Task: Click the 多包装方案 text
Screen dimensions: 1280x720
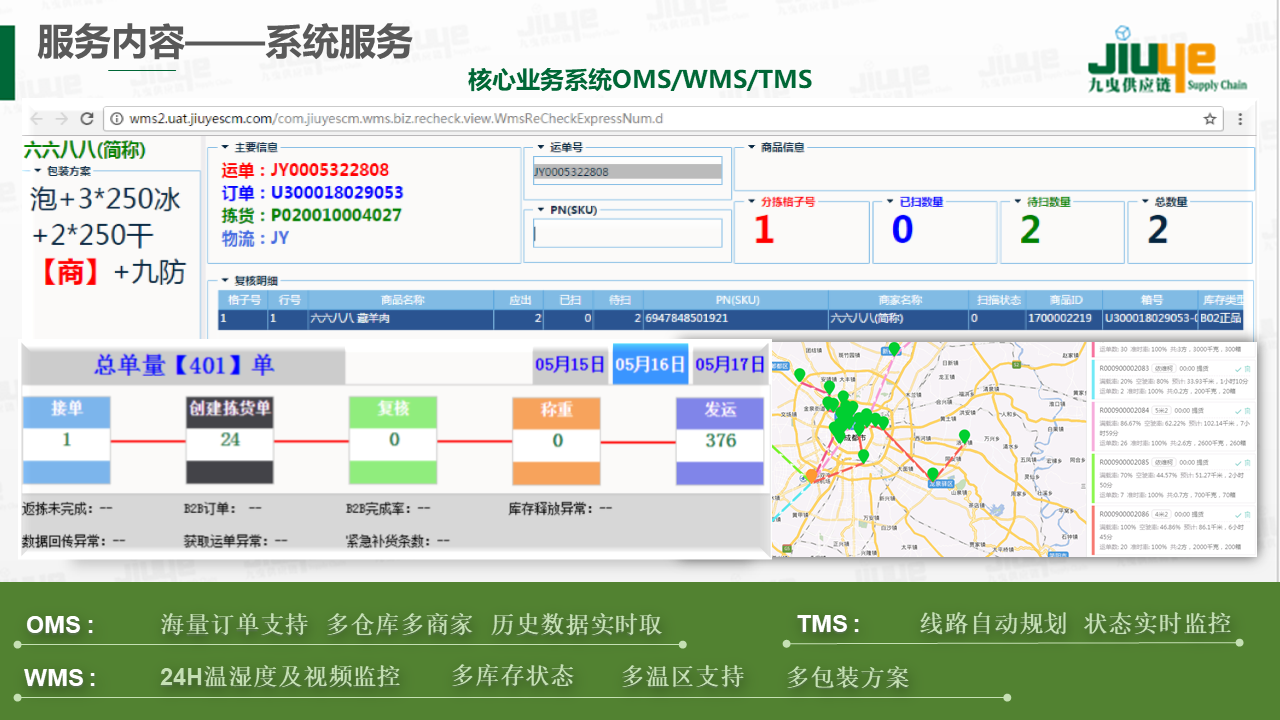Action: pos(848,677)
